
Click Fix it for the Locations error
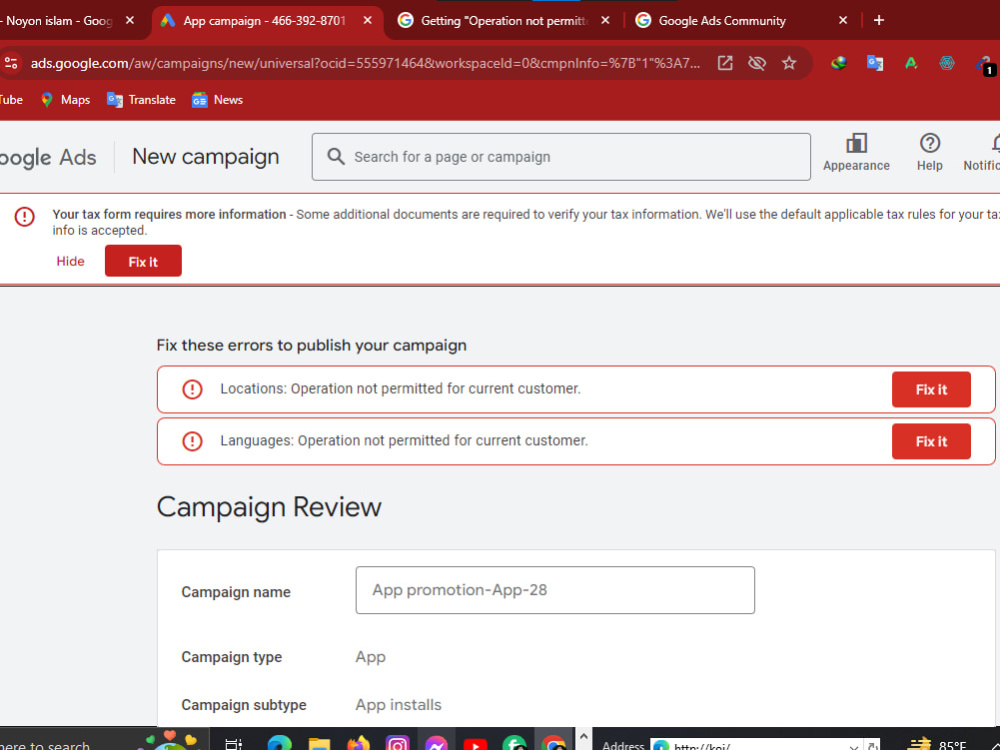(x=931, y=389)
